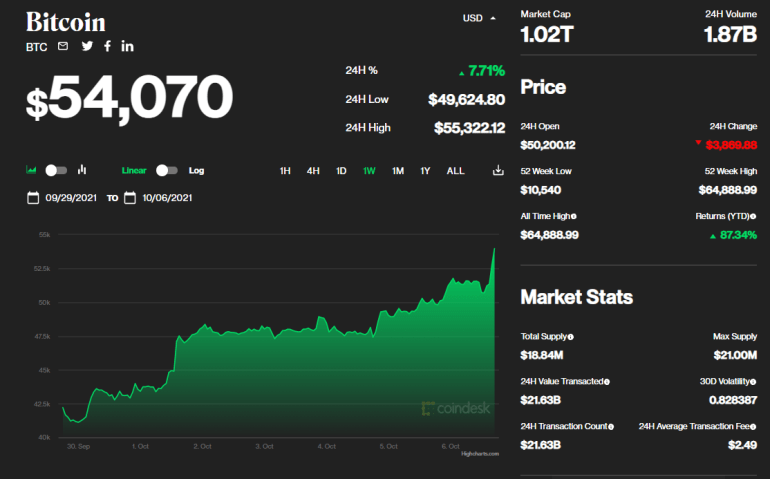Toggle the chart type switch
770x479 pixels.
point(56,170)
